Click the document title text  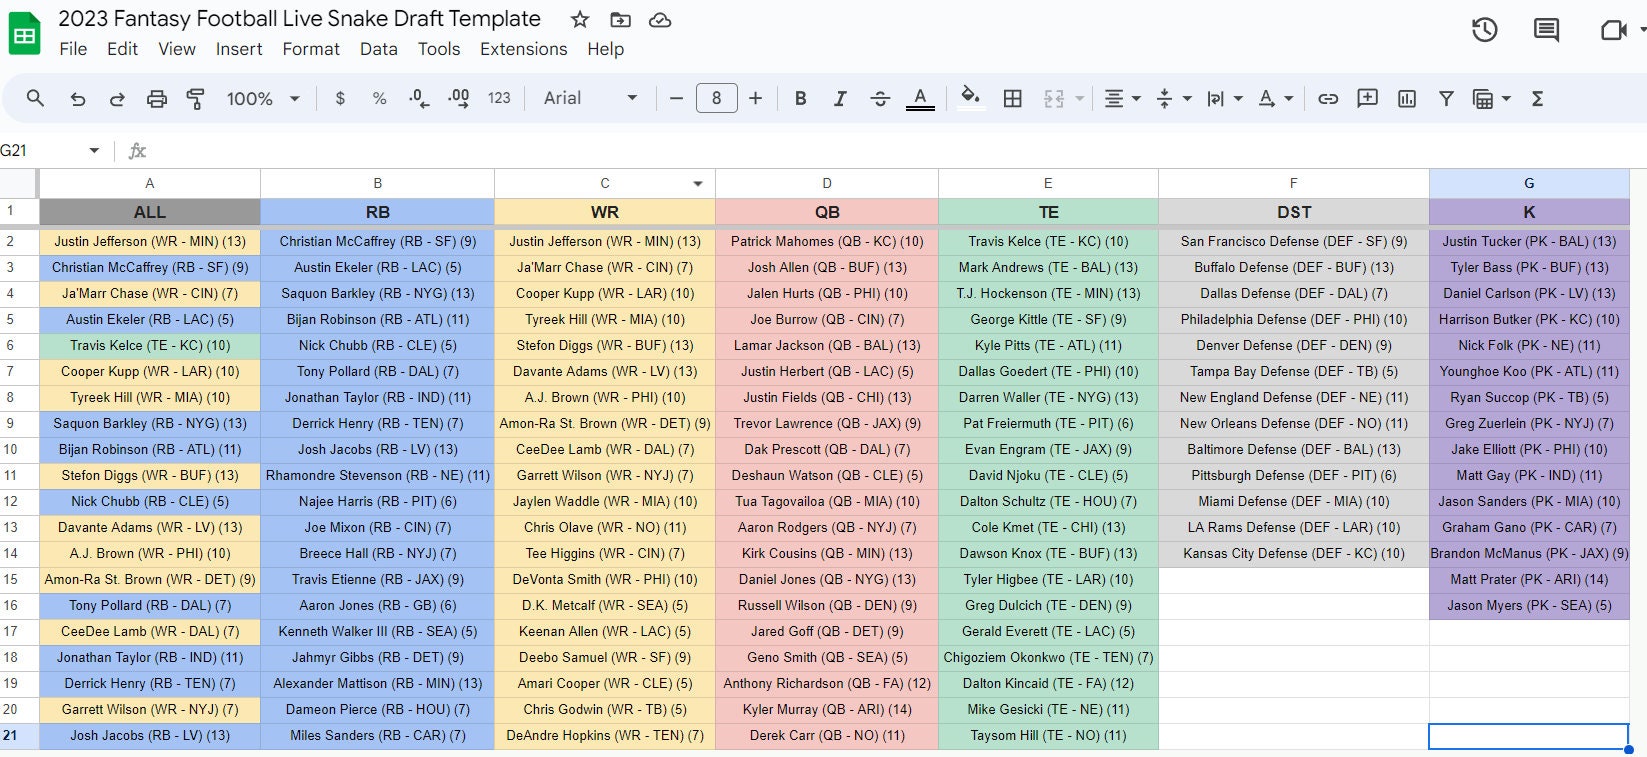point(299,18)
